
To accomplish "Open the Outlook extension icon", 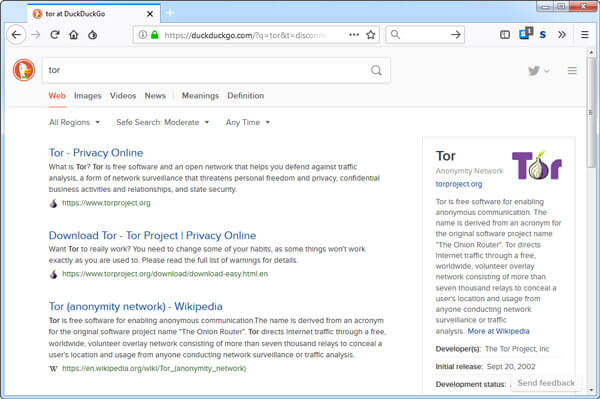I will 526,33.
